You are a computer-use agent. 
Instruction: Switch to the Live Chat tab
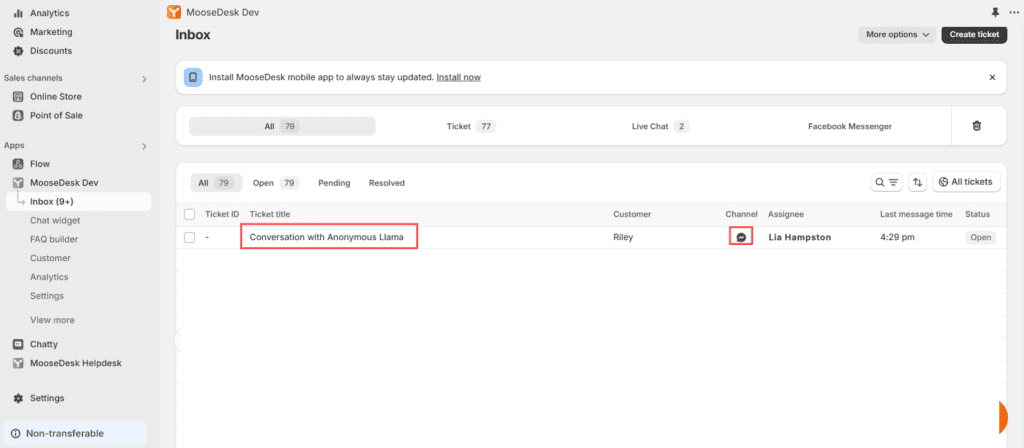point(660,127)
